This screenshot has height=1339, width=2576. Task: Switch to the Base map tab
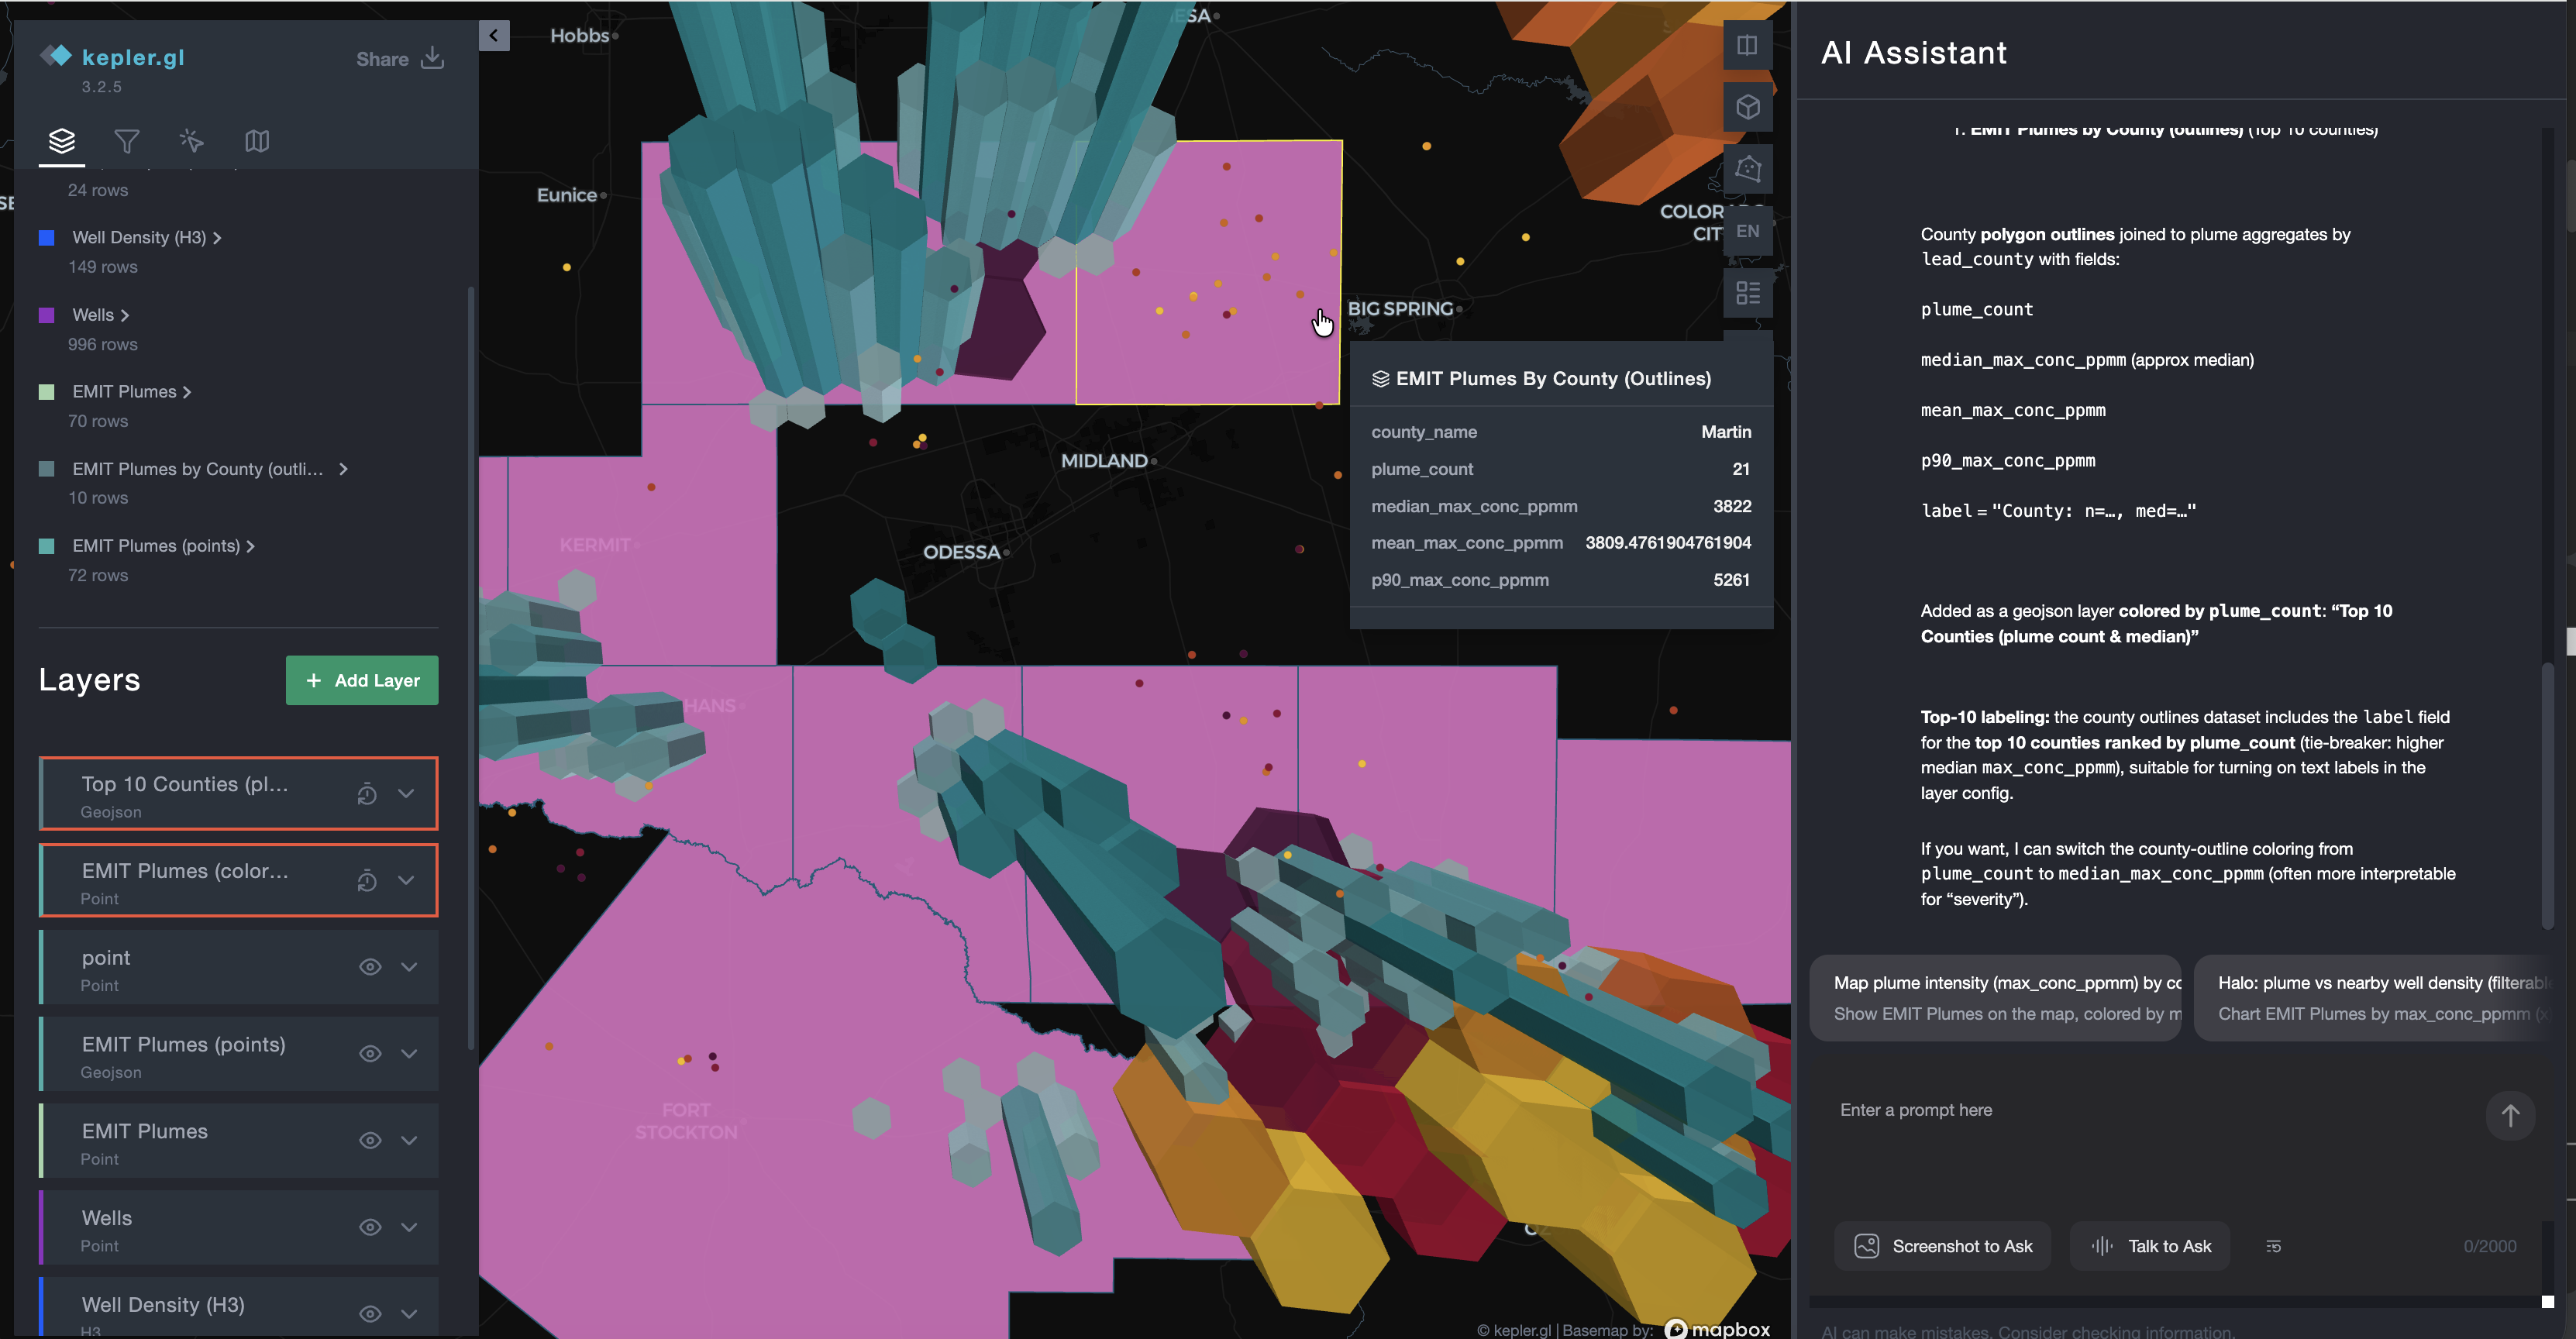click(x=257, y=141)
